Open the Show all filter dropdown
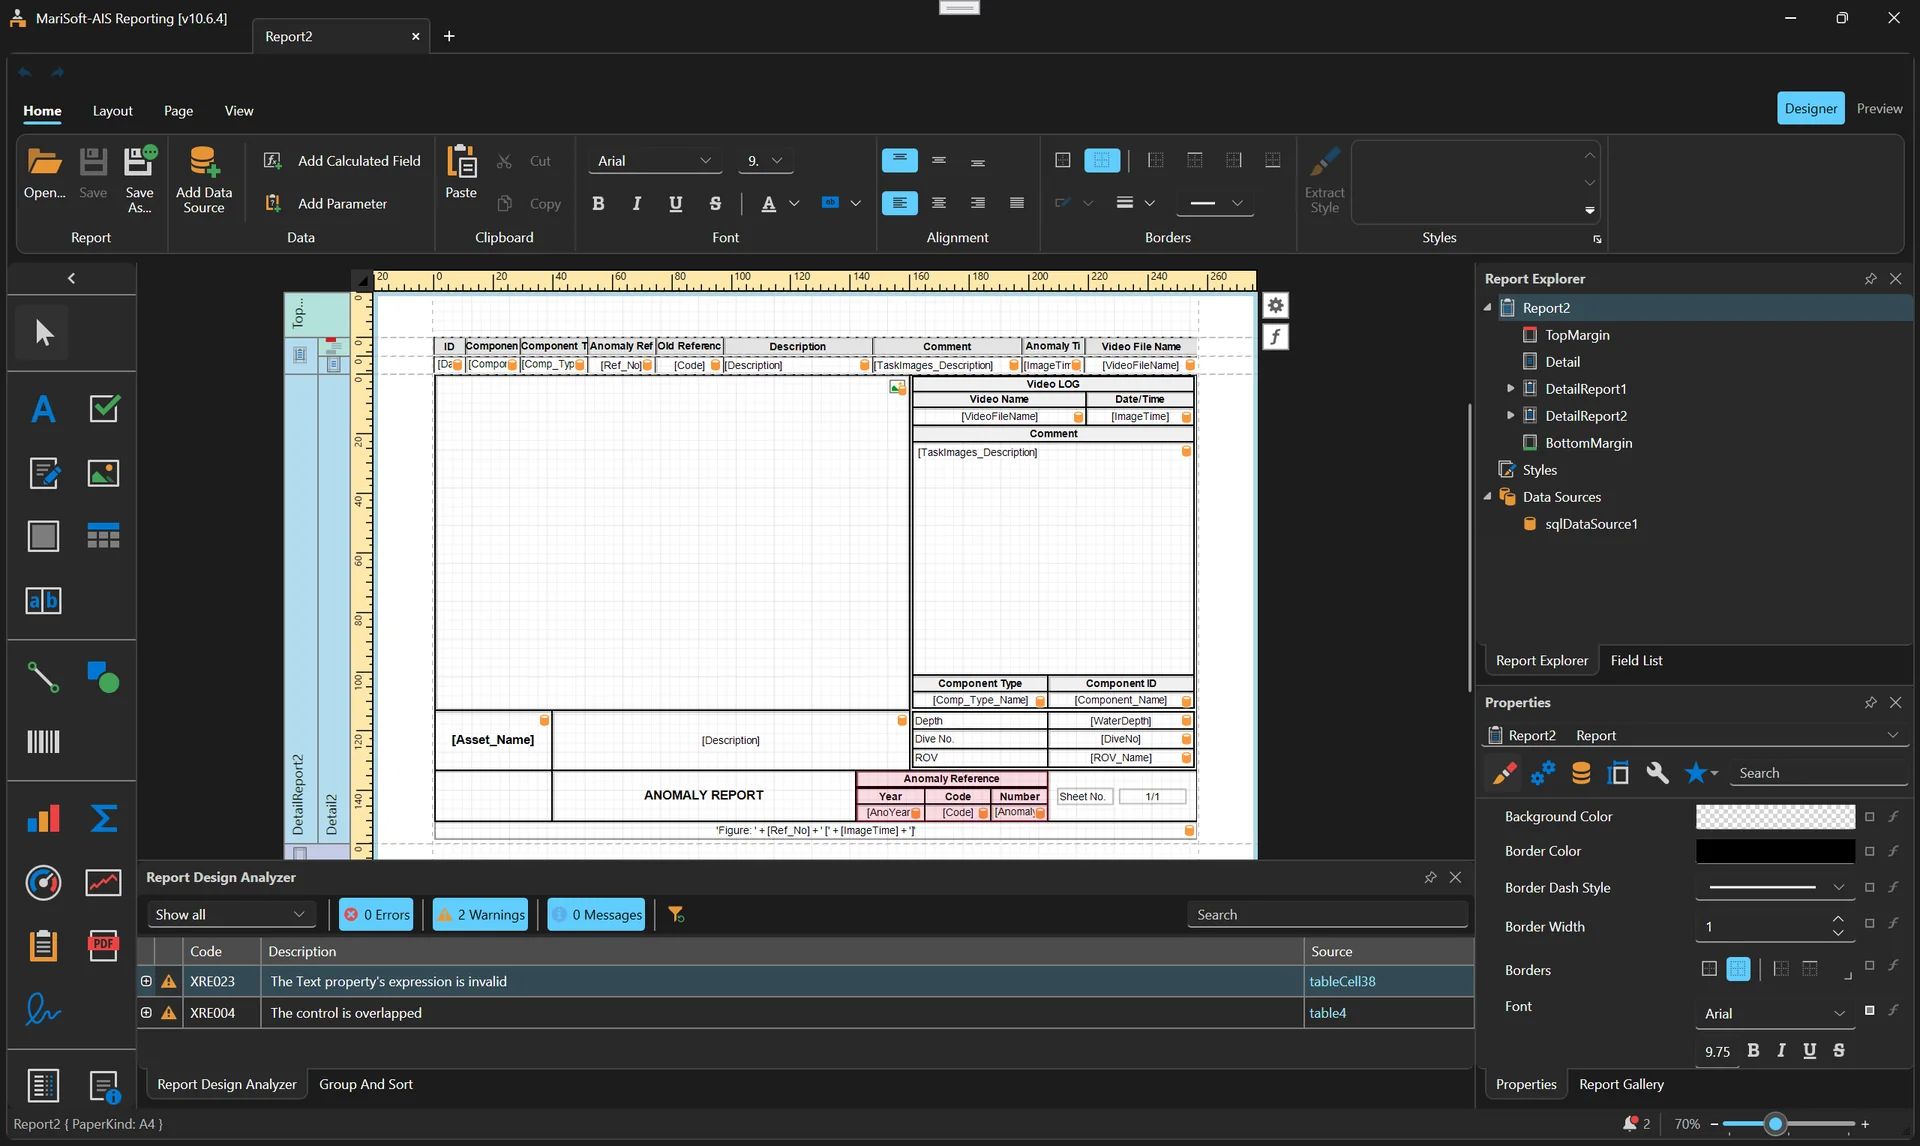1920x1146 pixels. 230,914
